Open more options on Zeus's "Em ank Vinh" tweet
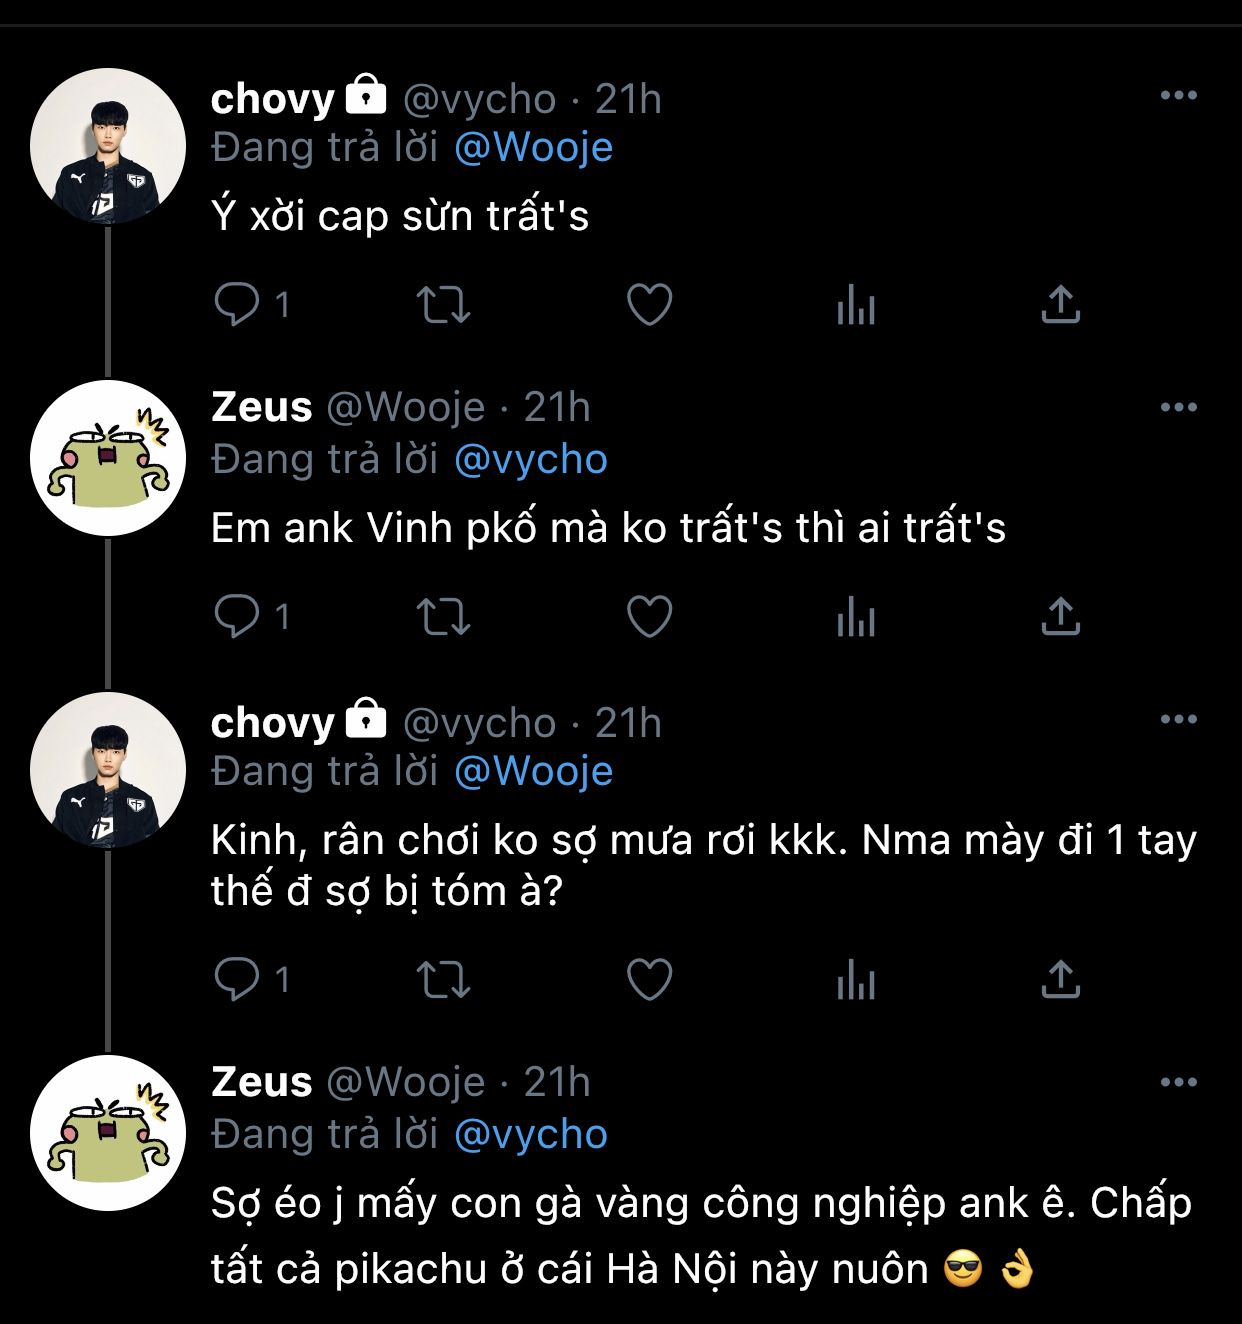The image size is (1242, 1324). [1178, 408]
